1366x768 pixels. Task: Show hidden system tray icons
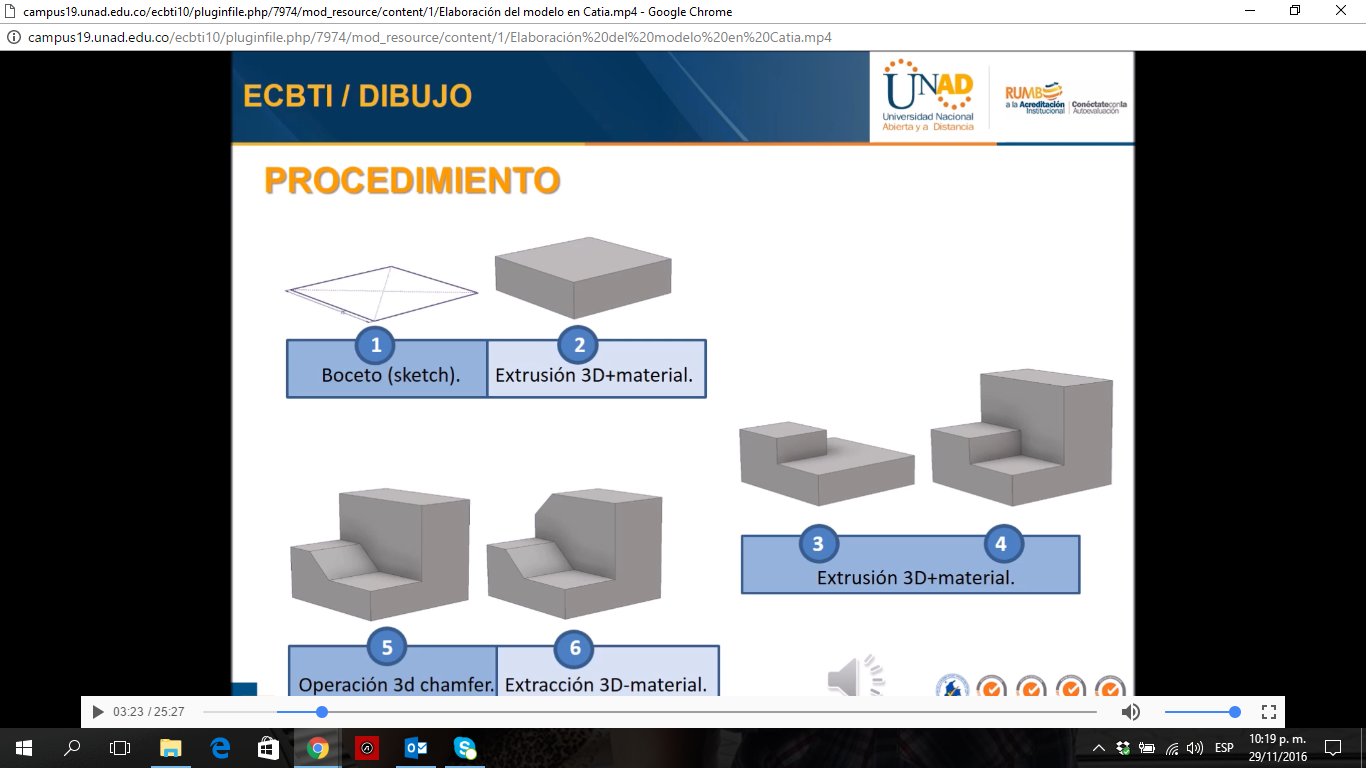click(x=1099, y=748)
